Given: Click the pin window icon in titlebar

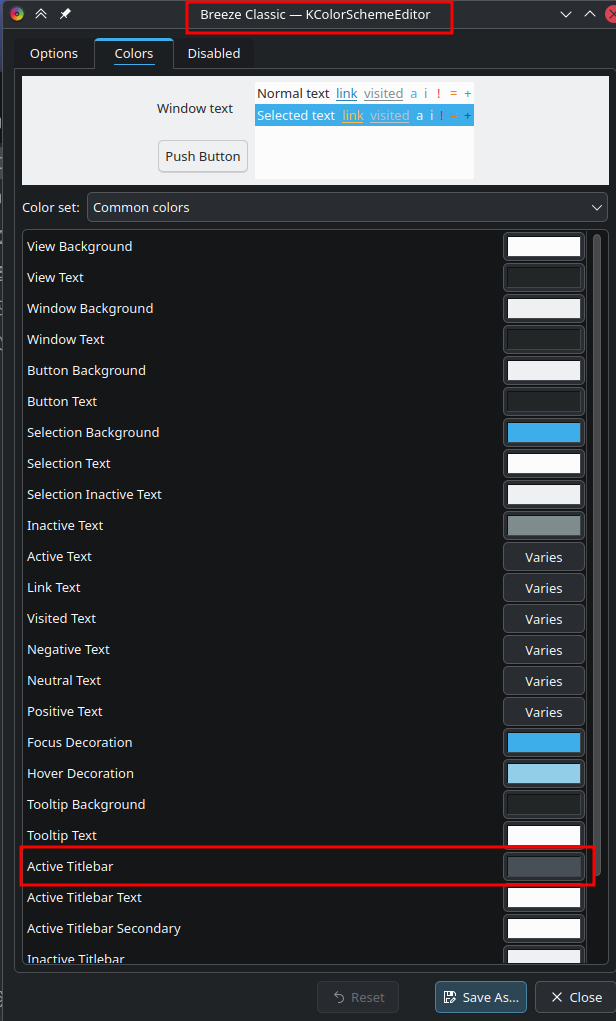Looking at the screenshot, I should tap(65, 14).
